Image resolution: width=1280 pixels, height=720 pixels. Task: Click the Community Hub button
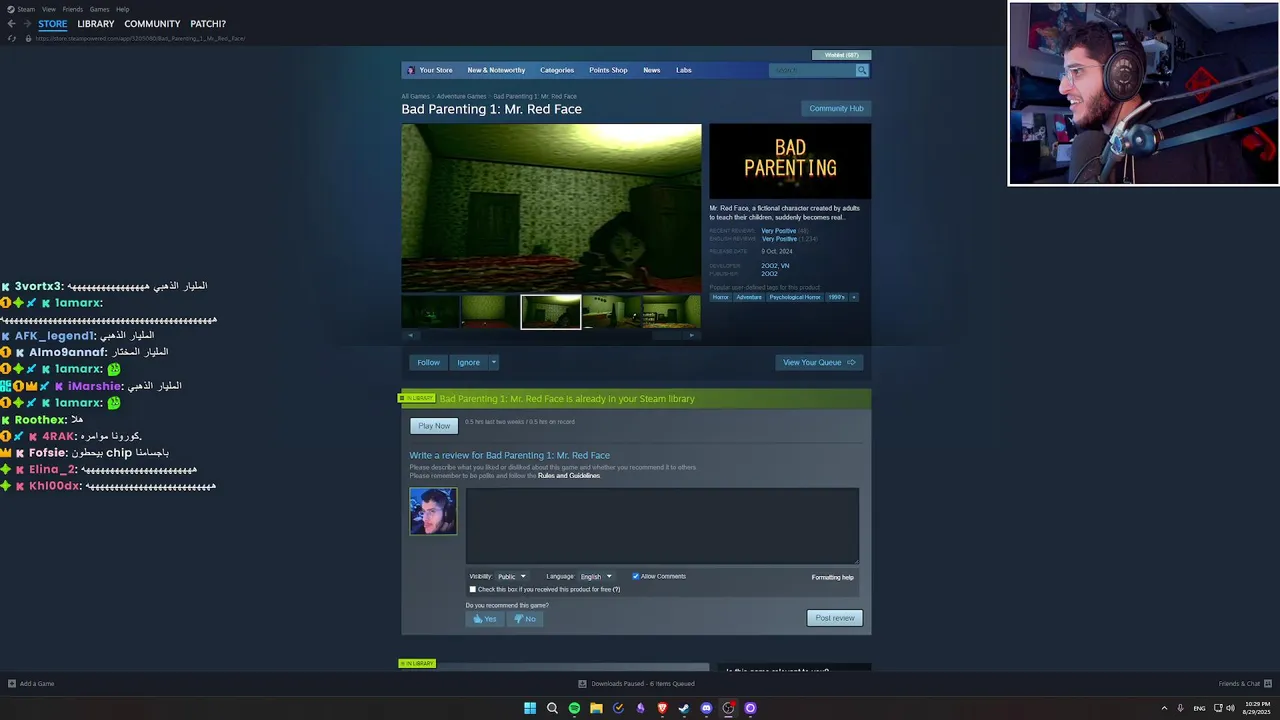[x=836, y=108]
